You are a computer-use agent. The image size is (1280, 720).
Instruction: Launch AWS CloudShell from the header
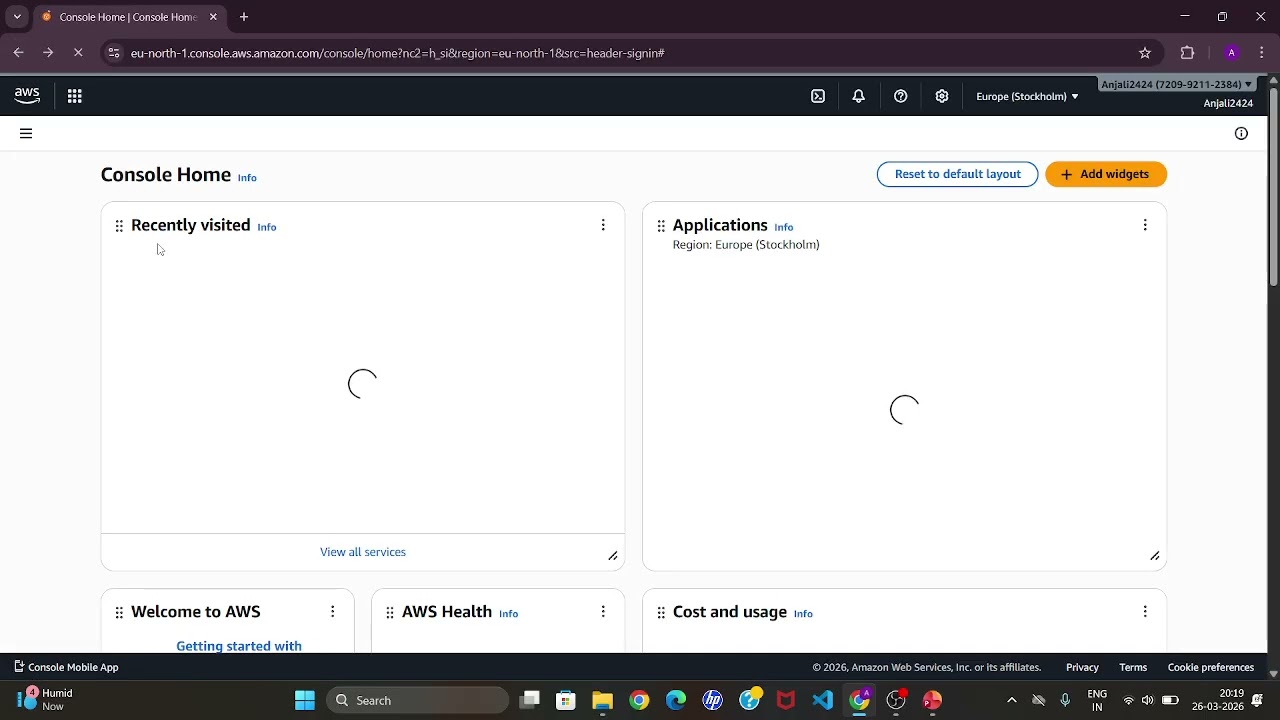coord(818,96)
